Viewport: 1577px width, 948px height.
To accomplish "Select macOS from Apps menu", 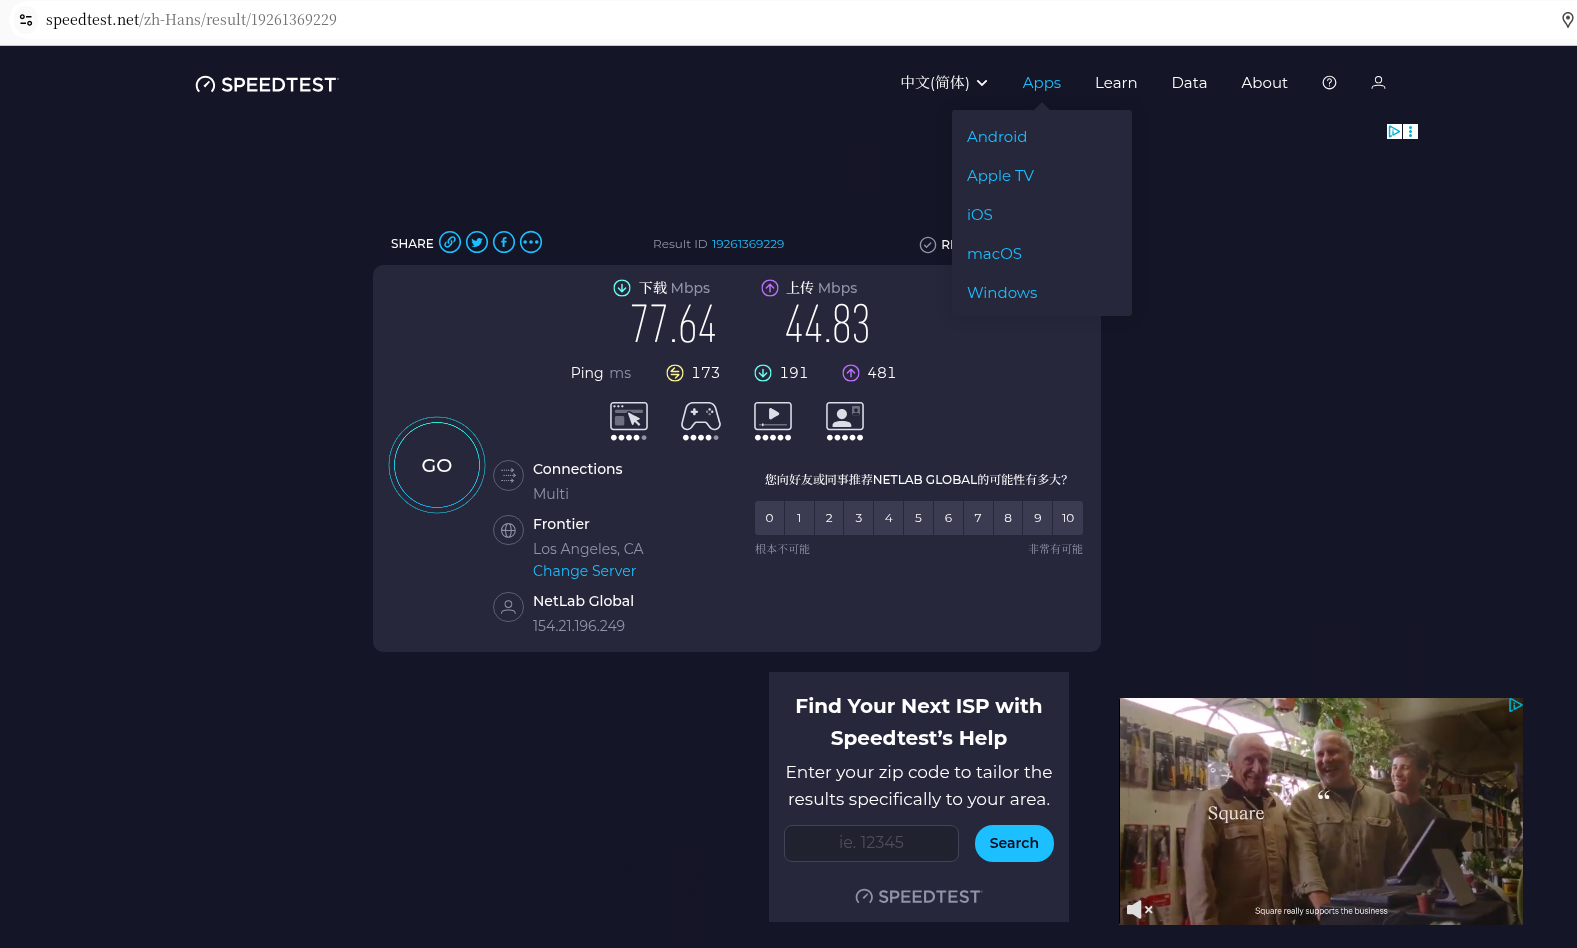I will pos(994,254).
